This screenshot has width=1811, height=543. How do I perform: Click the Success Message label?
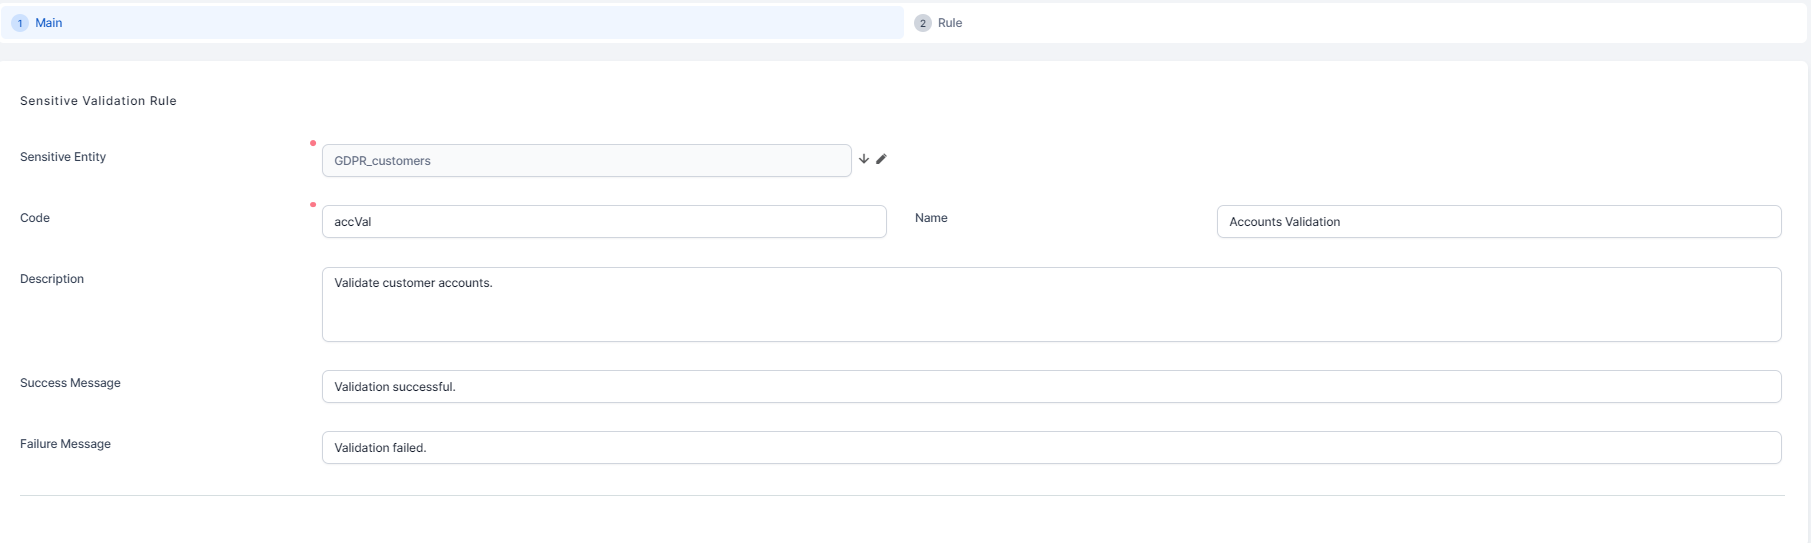click(70, 383)
